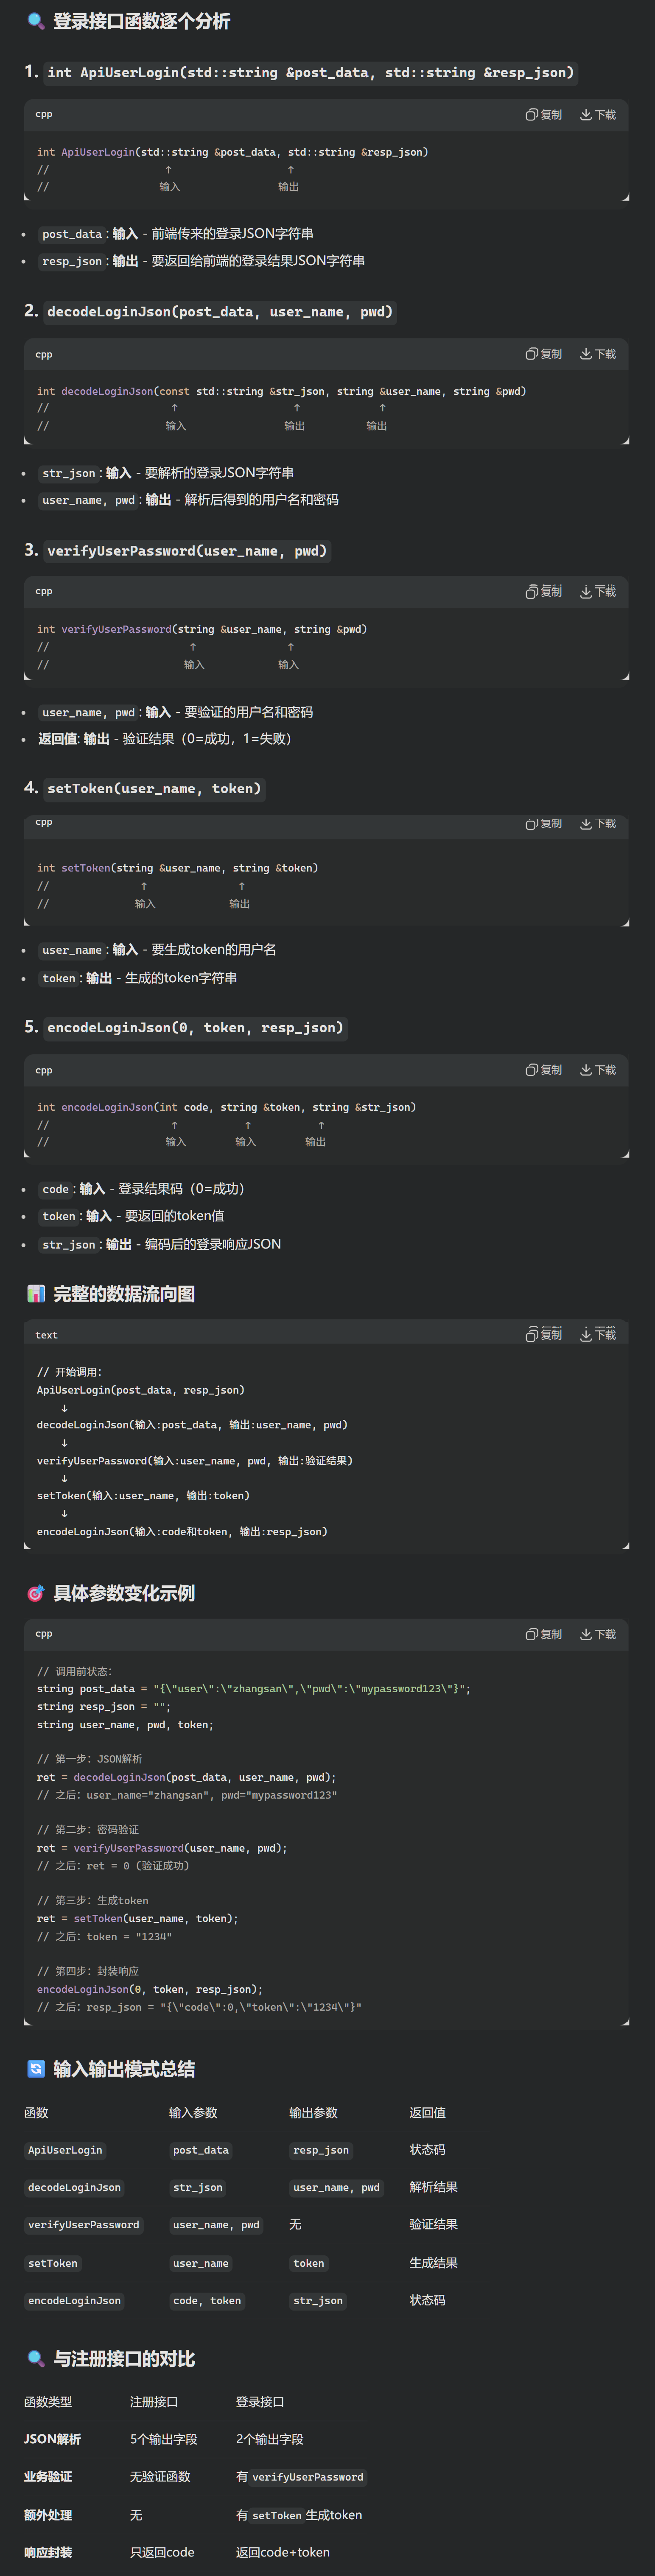Screen dimensions: 655x2576
Task: Click heading 5 encodeLoginJson(0, token, resp_json)
Action: (185, 1027)
